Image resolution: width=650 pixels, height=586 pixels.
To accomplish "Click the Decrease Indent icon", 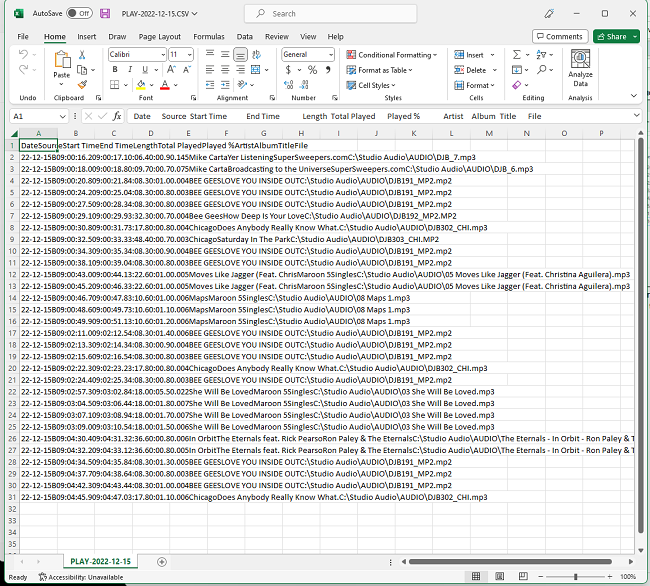I will click(210, 85).
